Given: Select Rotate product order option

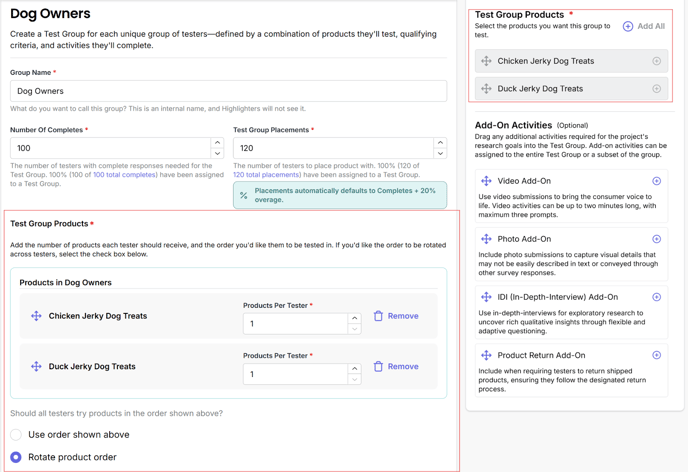Looking at the screenshot, I should [16, 457].
